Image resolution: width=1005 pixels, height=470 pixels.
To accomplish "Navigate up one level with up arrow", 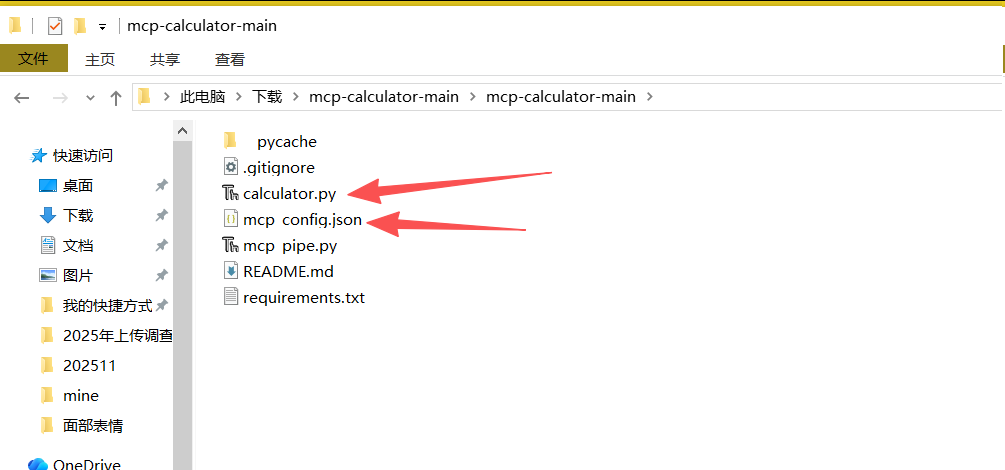I will click(x=116, y=98).
